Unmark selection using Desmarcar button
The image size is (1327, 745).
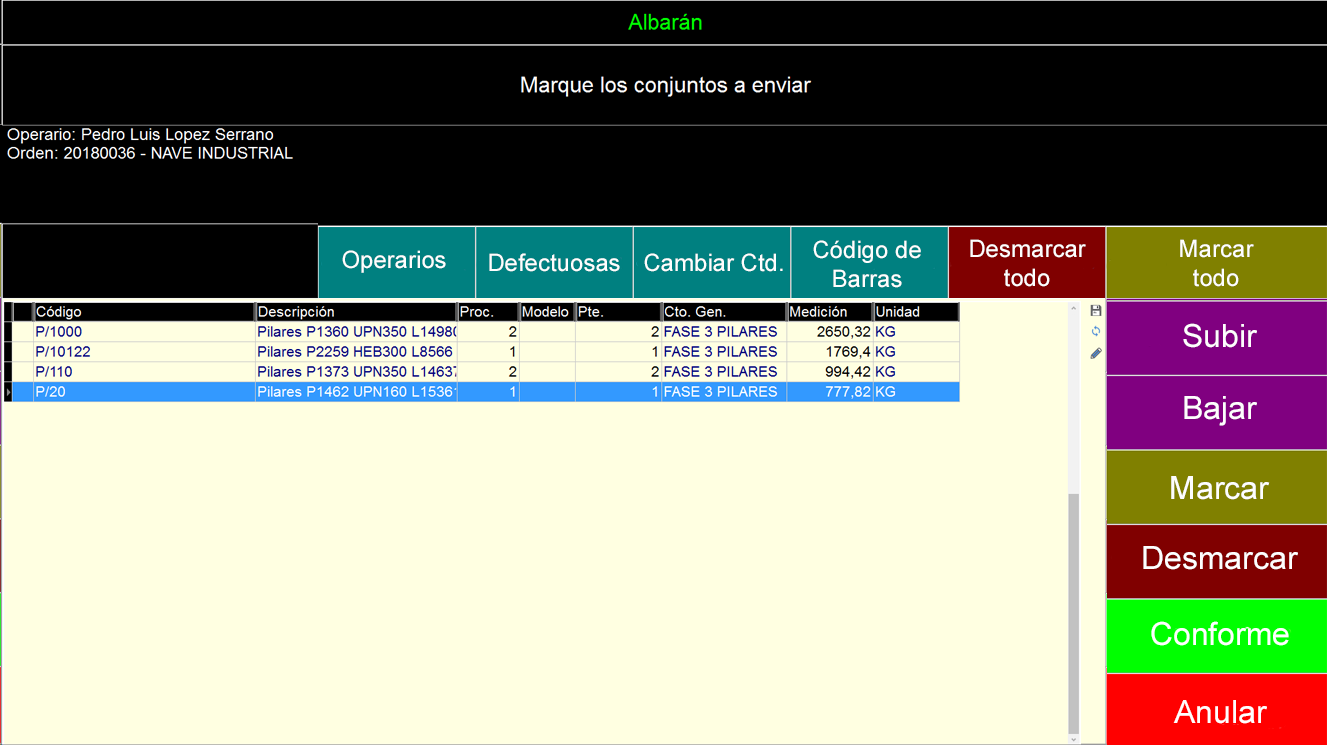pyautogui.click(x=1217, y=559)
